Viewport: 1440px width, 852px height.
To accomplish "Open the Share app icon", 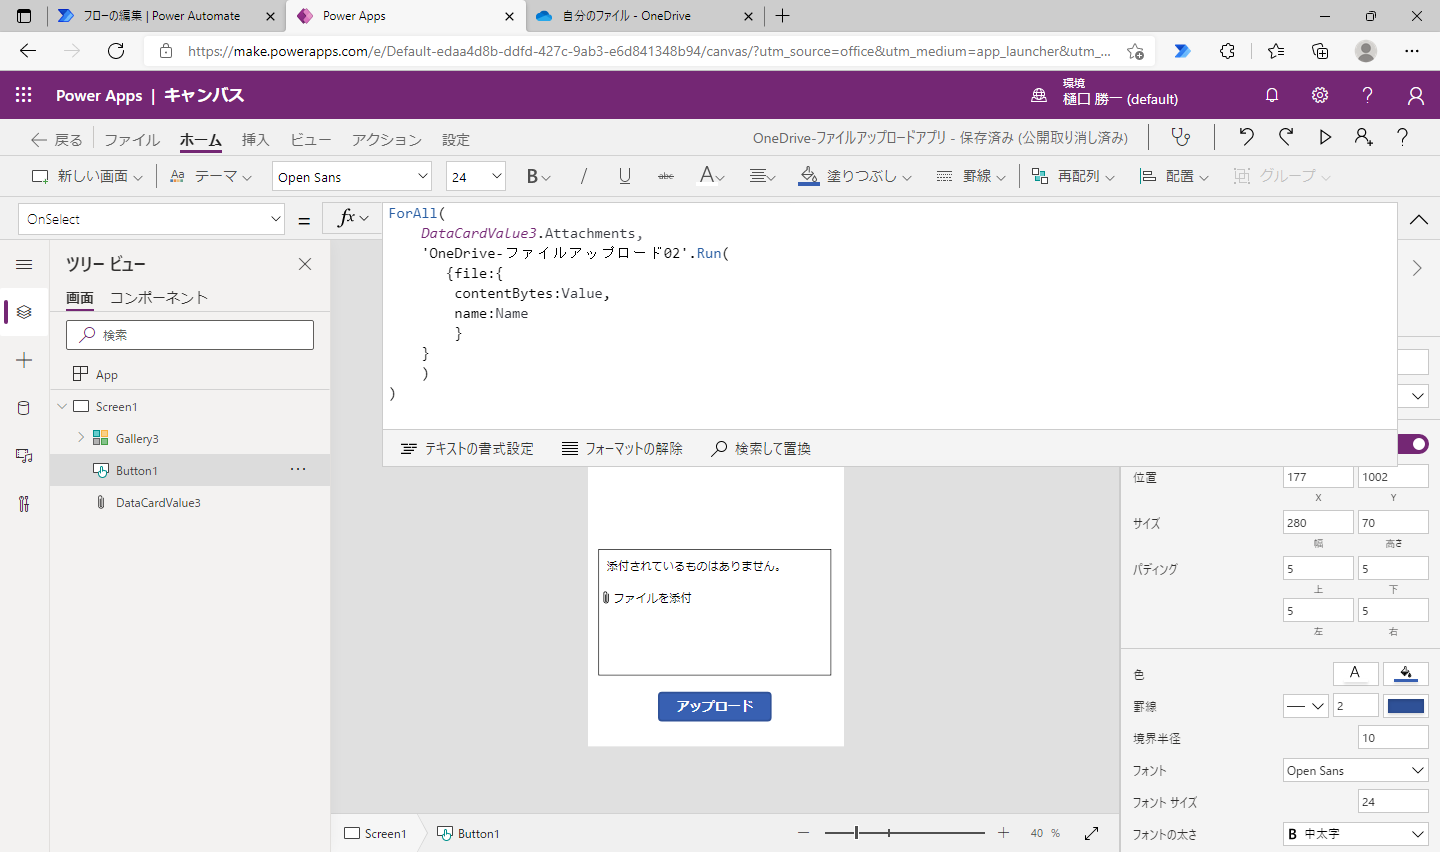I will [x=1364, y=137].
